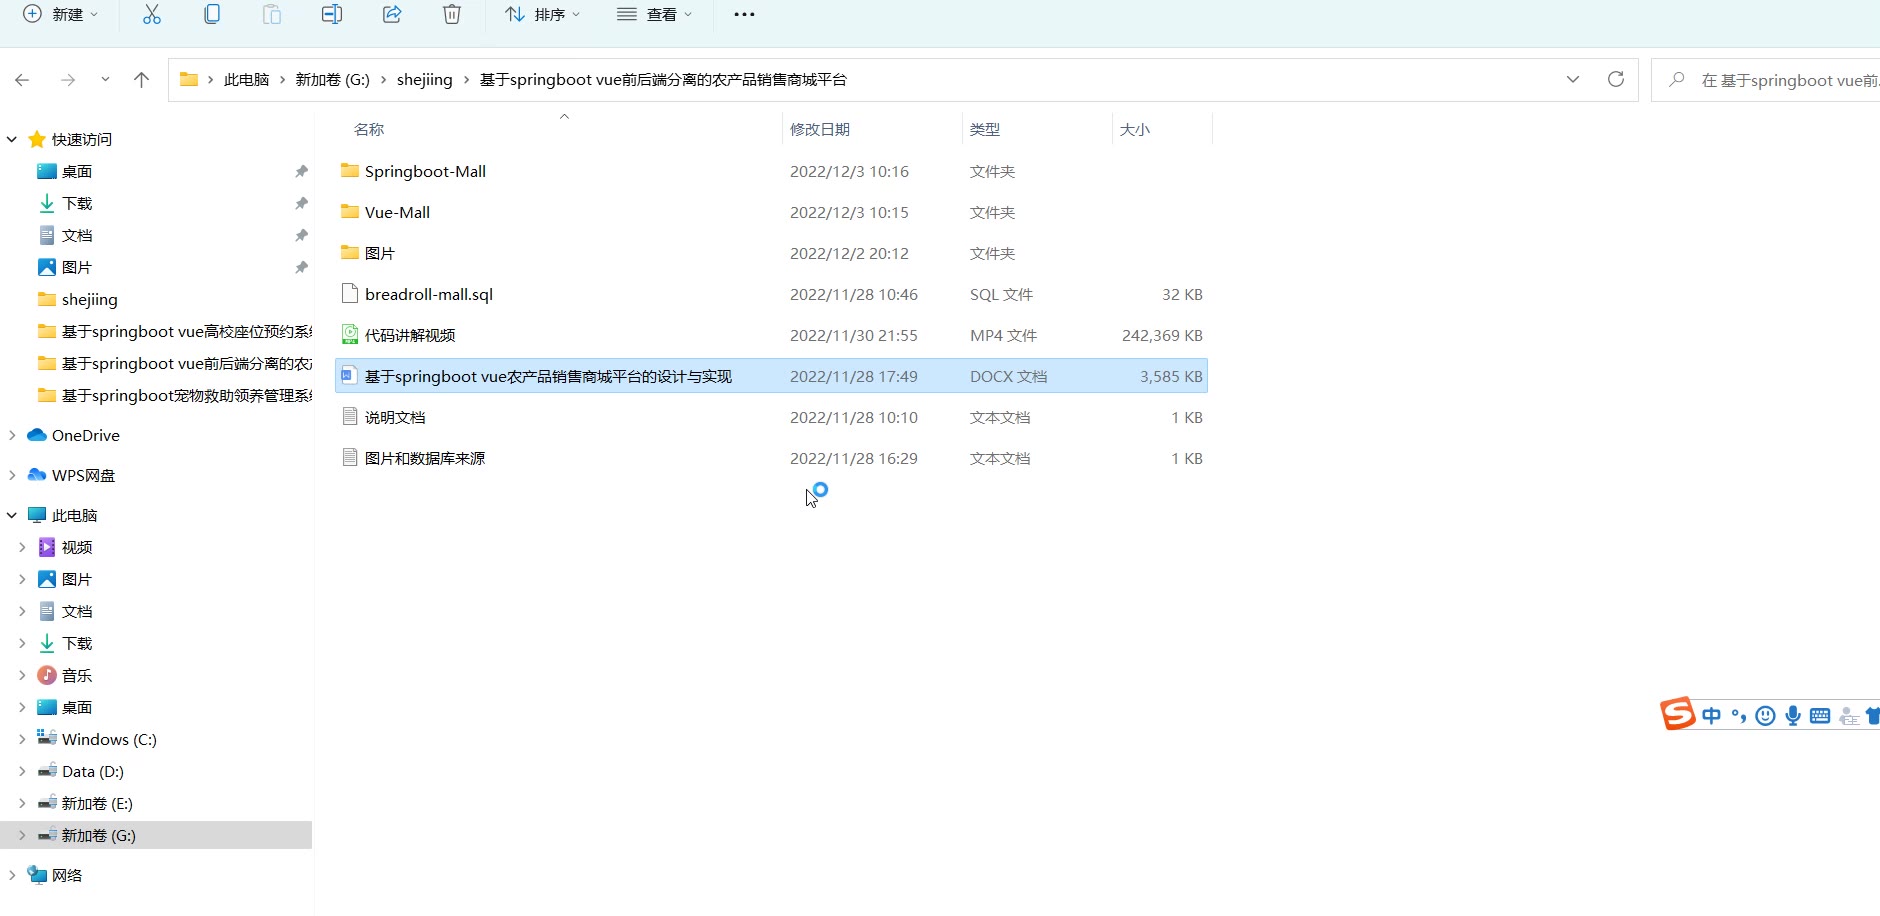Image resolution: width=1880 pixels, height=916 pixels.
Task: Go up one folder with up arrow
Action: 142,80
